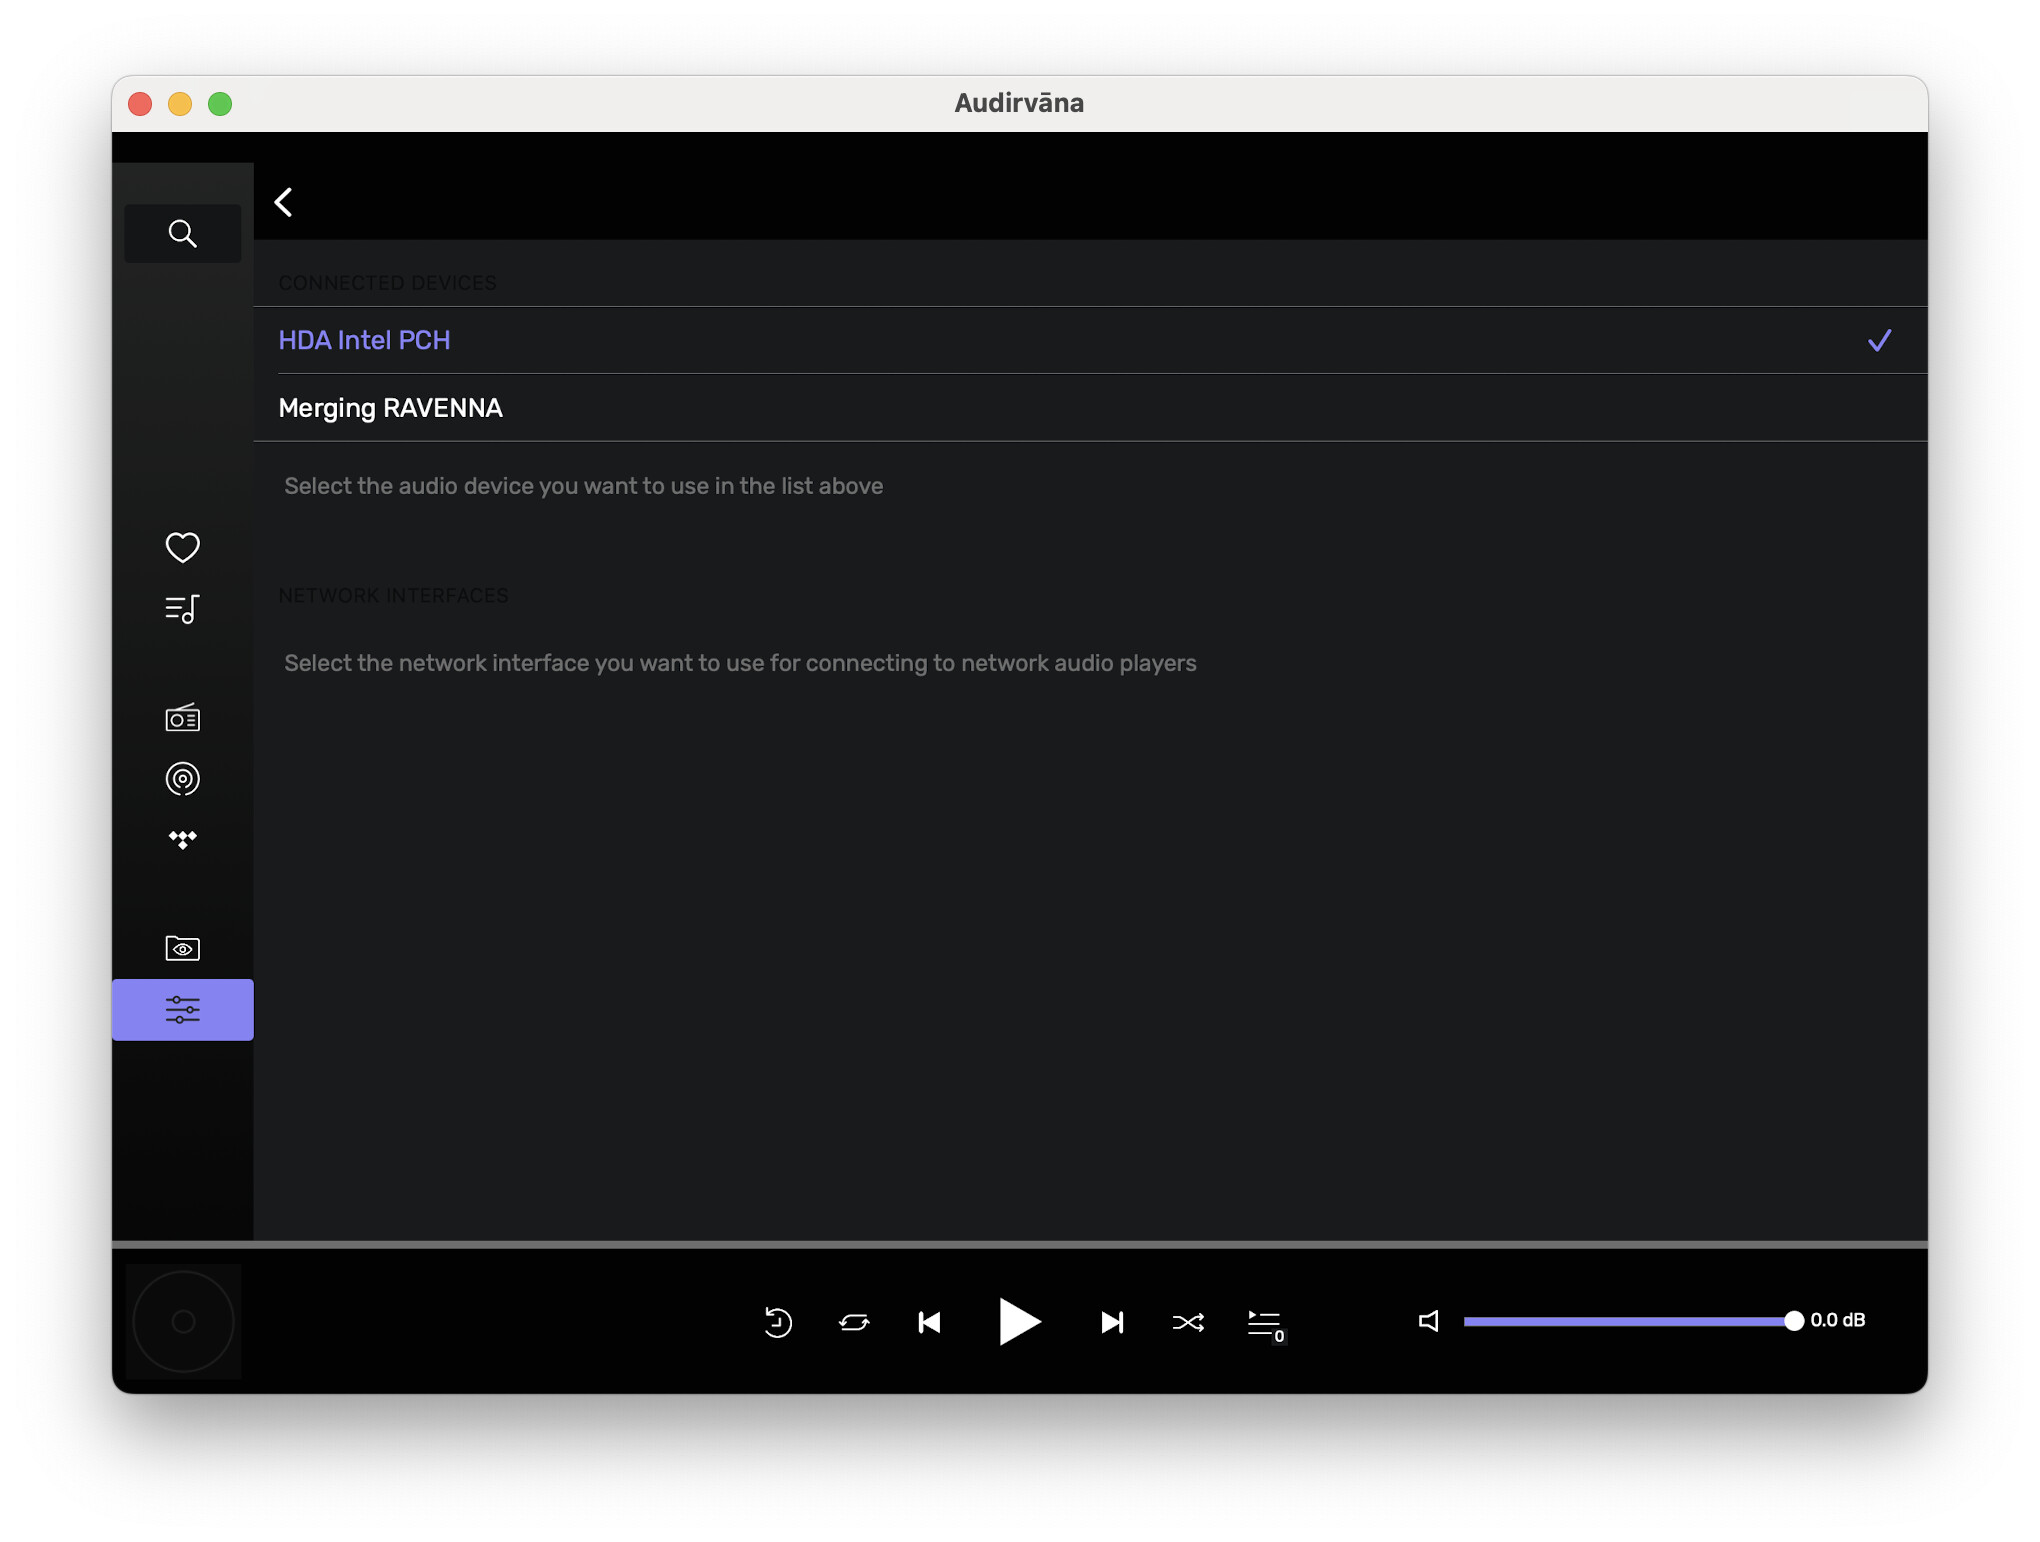
Task: Open the watched folders icon
Action: click(x=182, y=948)
